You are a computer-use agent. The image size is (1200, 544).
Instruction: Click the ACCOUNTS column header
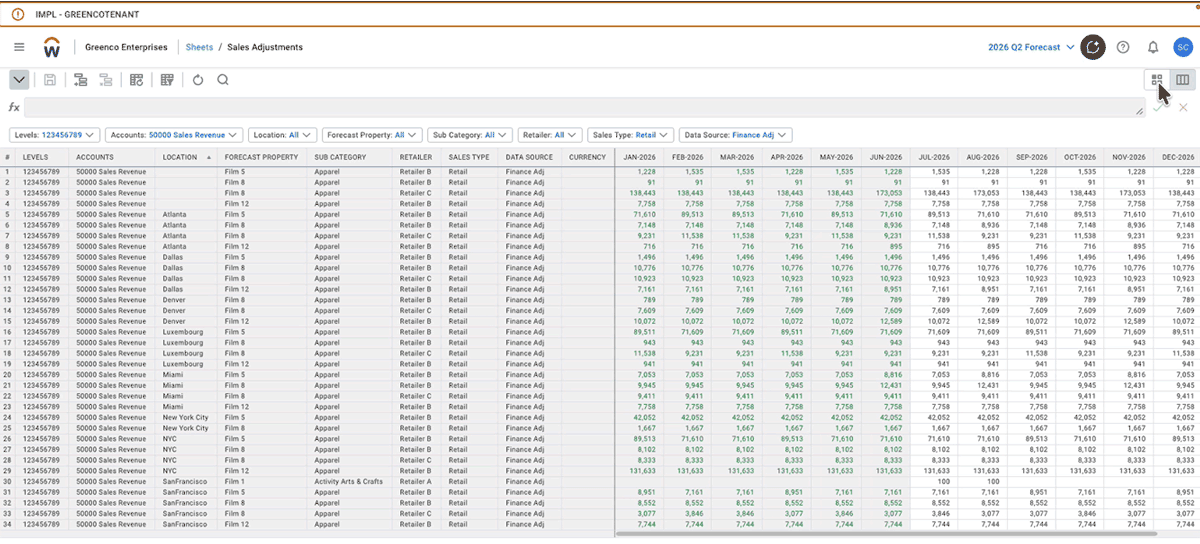[x=113, y=157]
